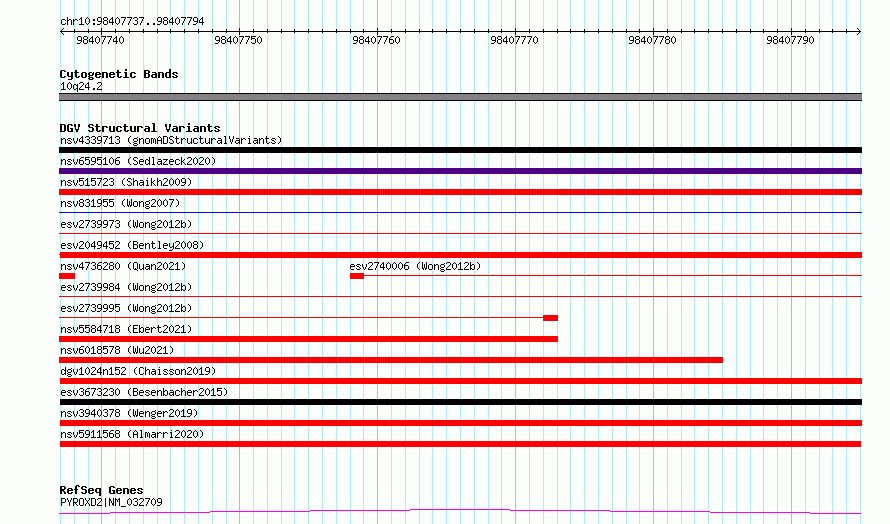The width and height of the screenshot is (890, 524).
Task: Click the PYROXD2|NM_032709 gene label
Action: point(111,502)
